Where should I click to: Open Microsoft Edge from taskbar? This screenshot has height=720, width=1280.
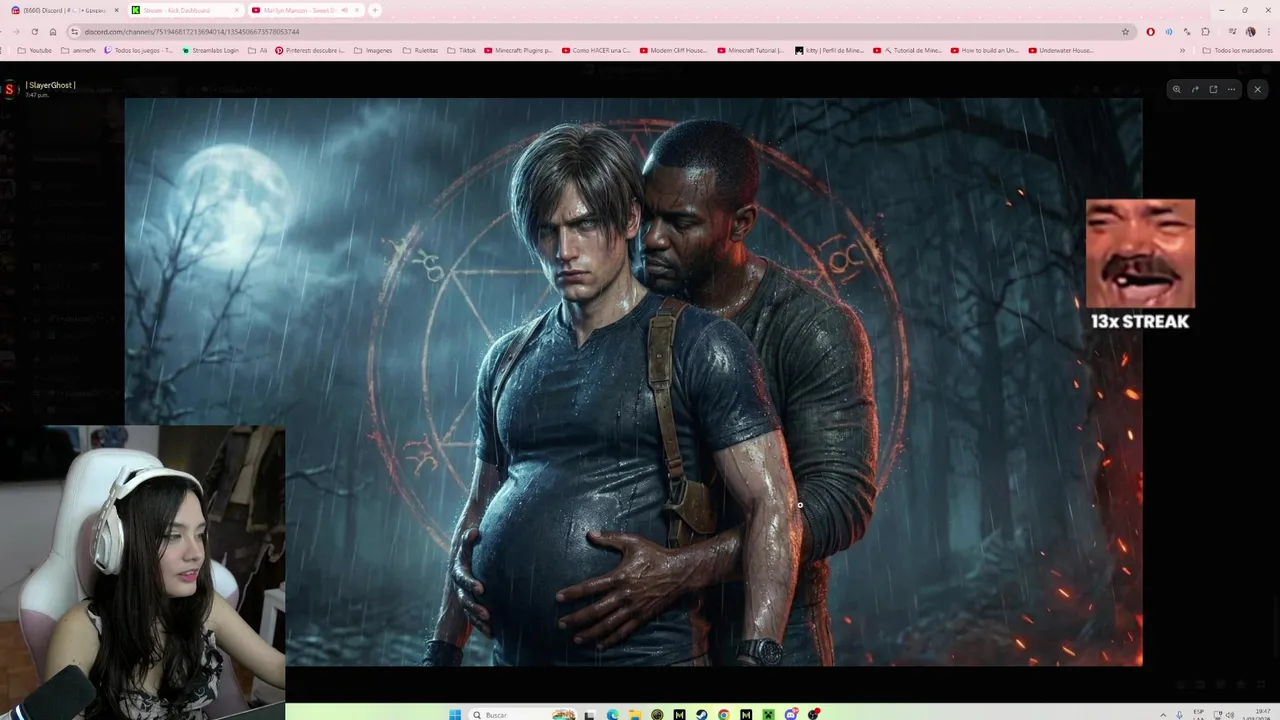click(x=612, y=714)
